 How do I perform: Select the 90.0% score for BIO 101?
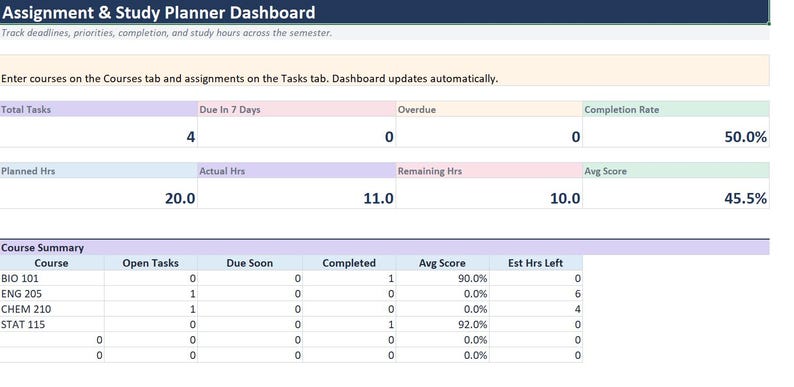[443, 278]
